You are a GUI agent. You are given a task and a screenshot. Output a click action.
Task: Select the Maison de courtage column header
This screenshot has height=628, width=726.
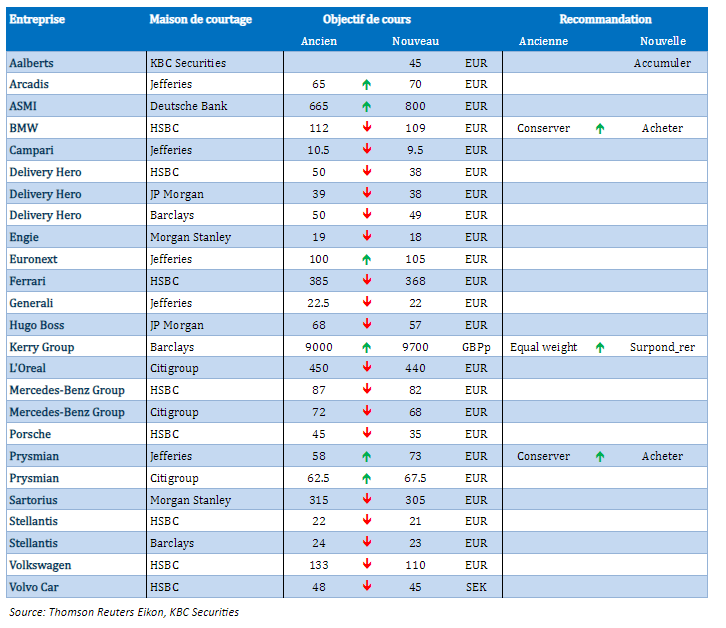pos(200,19)
